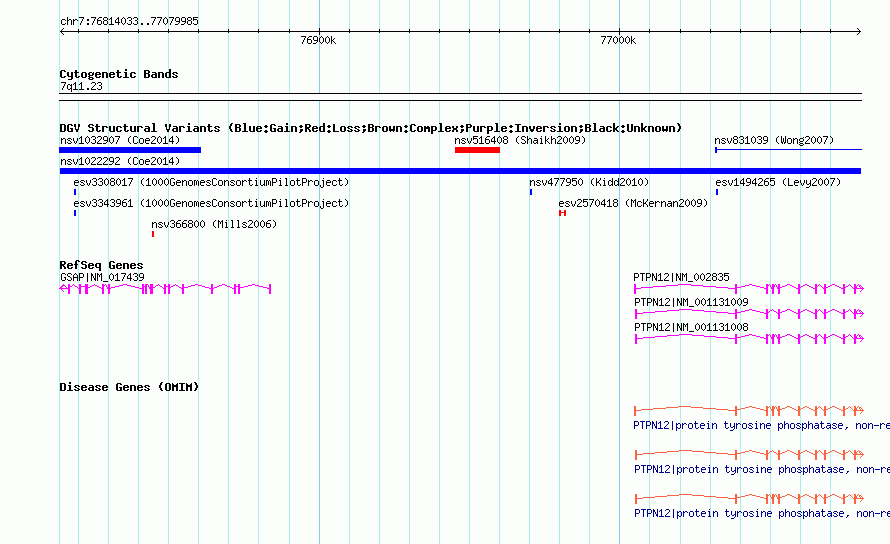Select the red nsv516408 loss variant bar
The width and height of the screenshot is (890, 544).
tap(477, 150)
